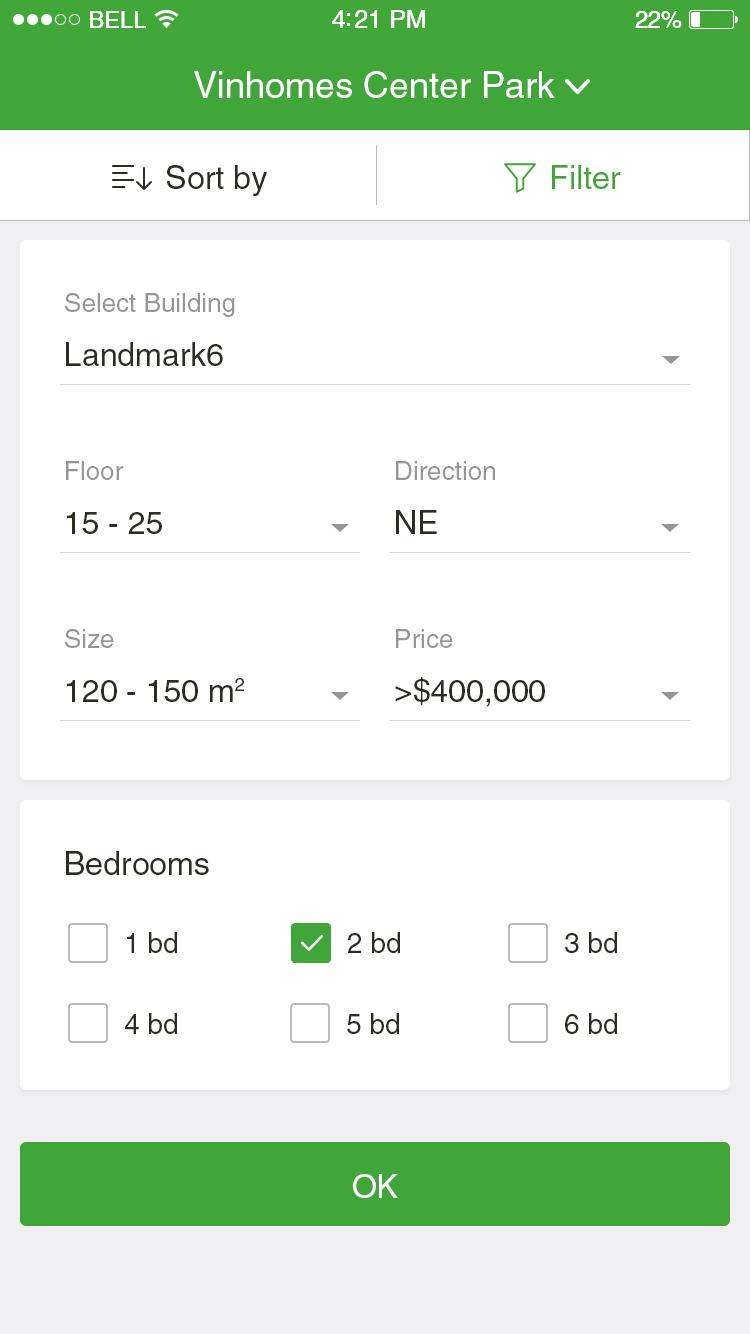Switch to the Sort by tab

[189, 178]
